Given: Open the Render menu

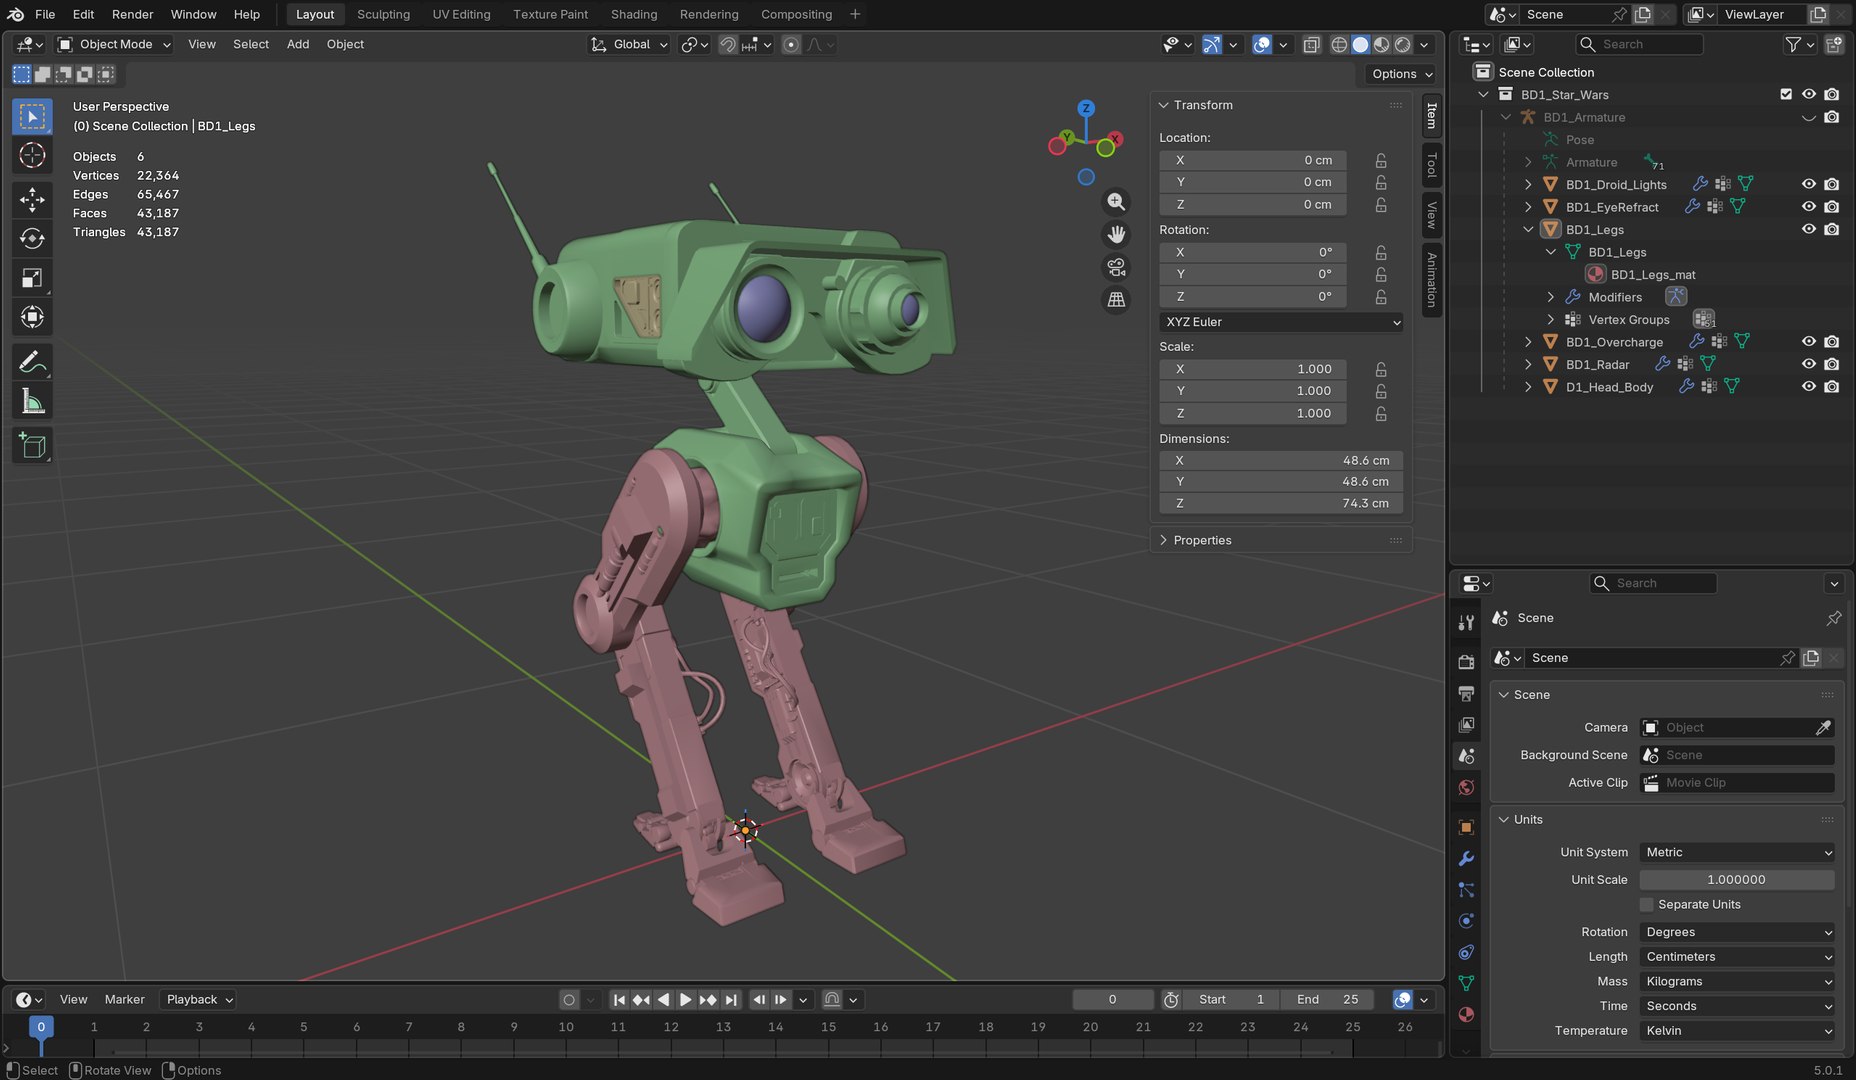Looking at the screenshot, I should click(x=132, y=14).
